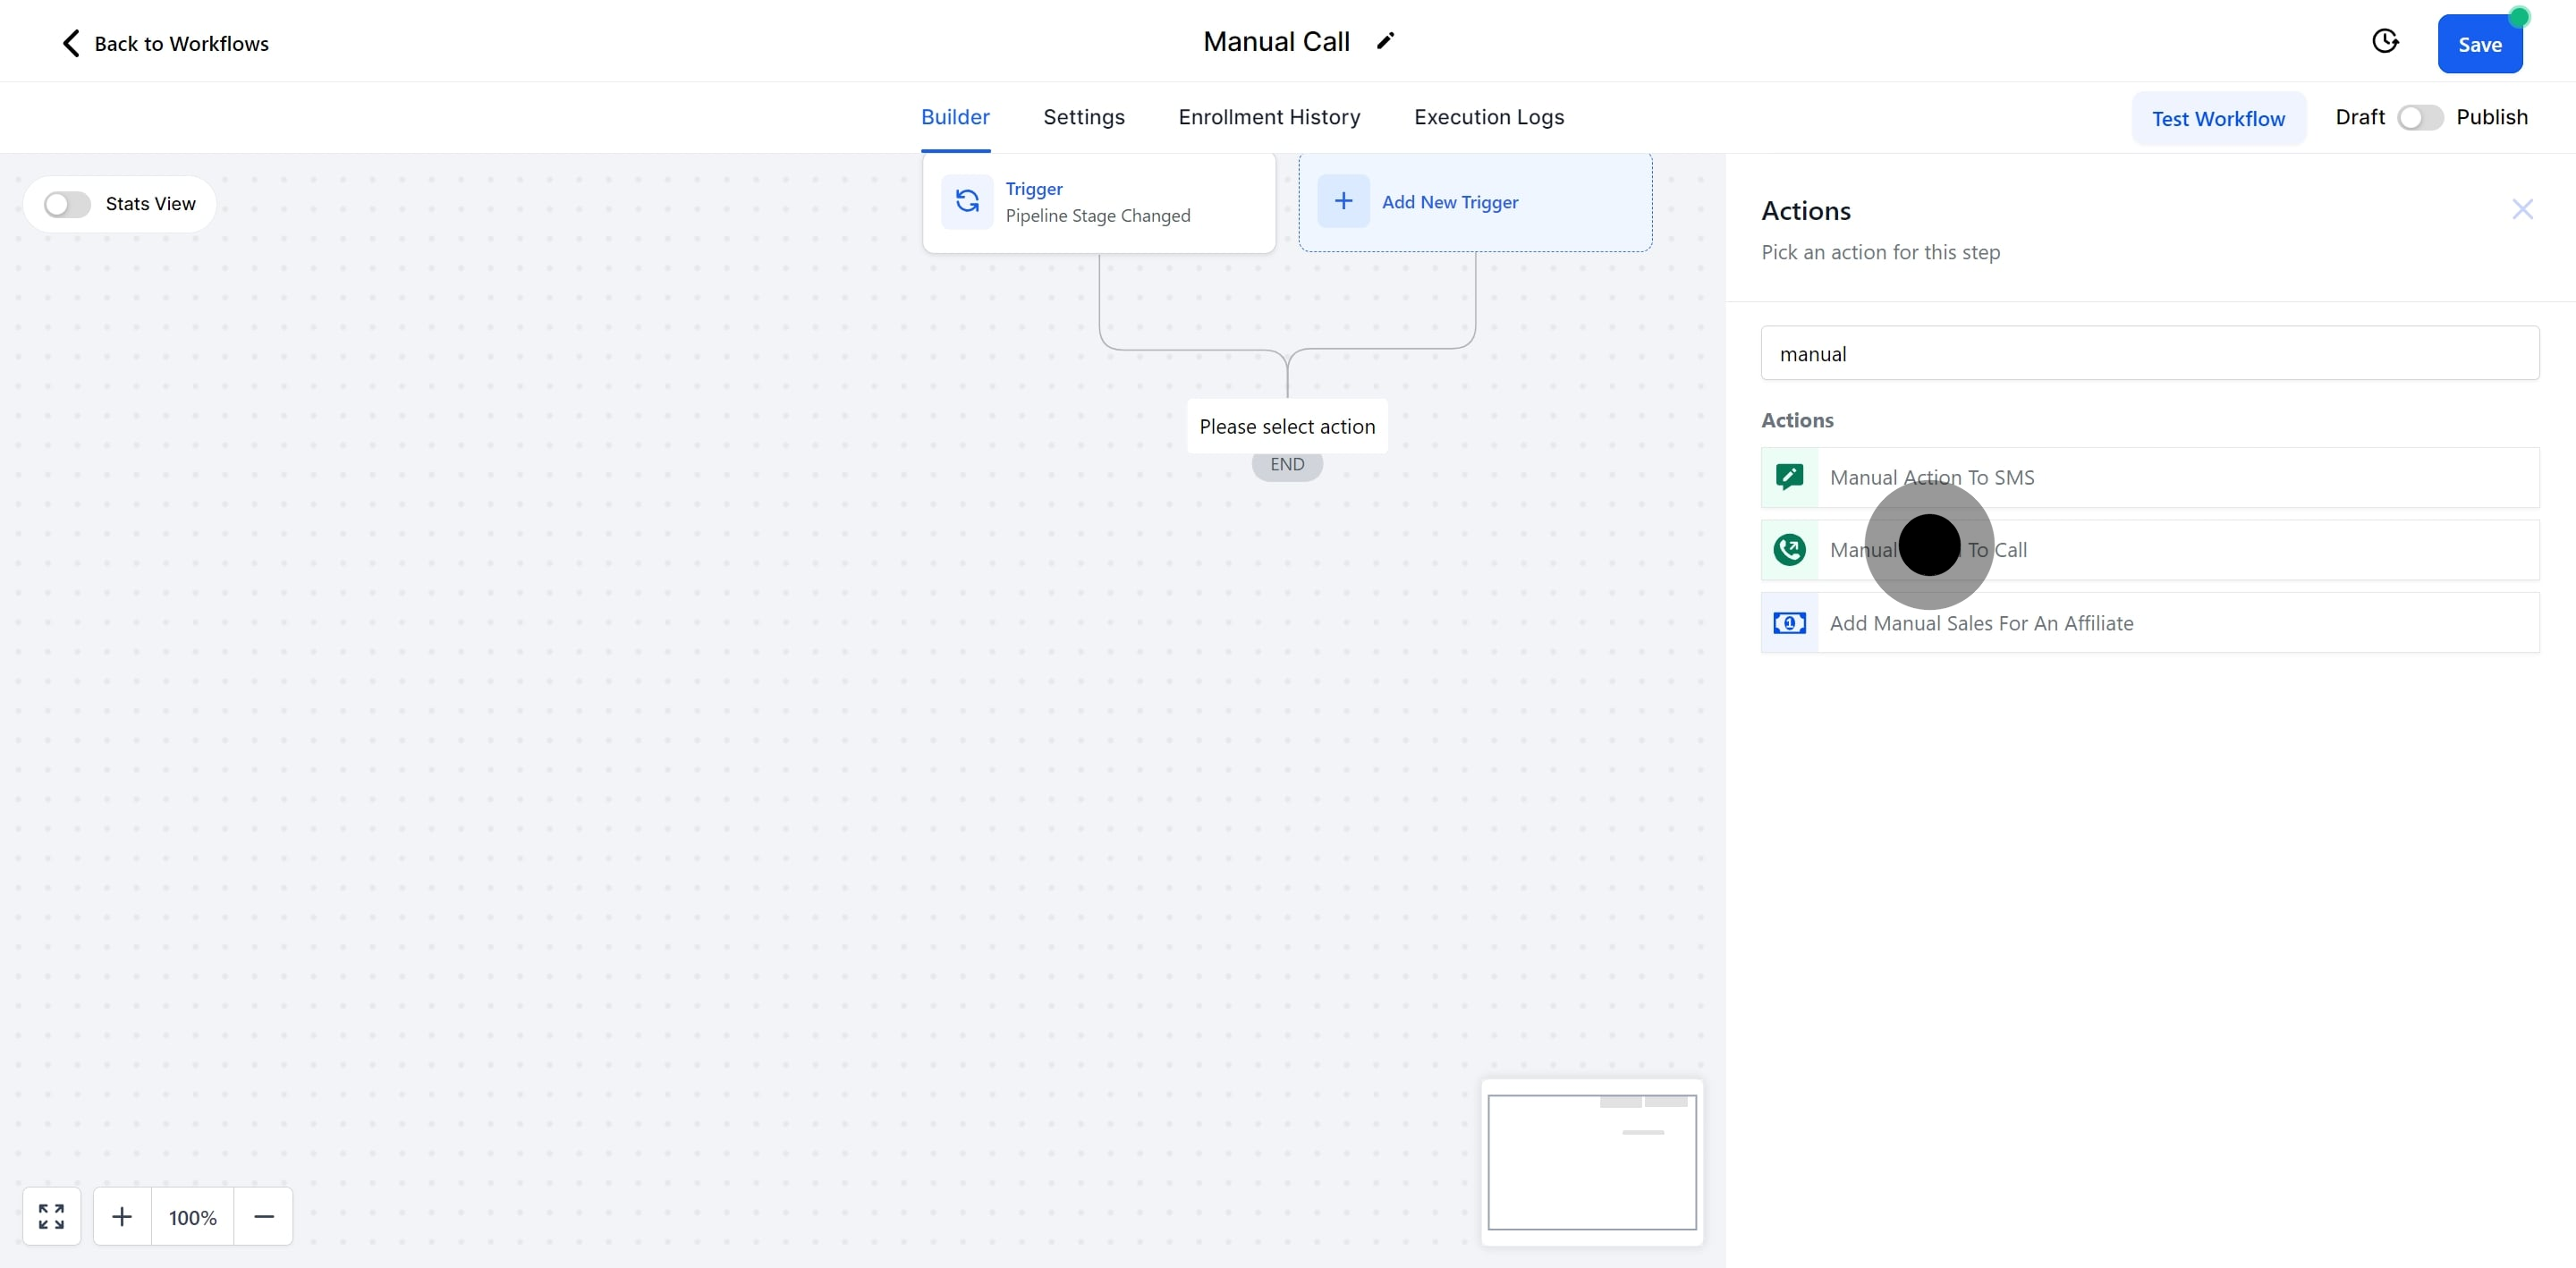Open the Settings tab
This screenshot has height=1268, width=2576.
1083,117
